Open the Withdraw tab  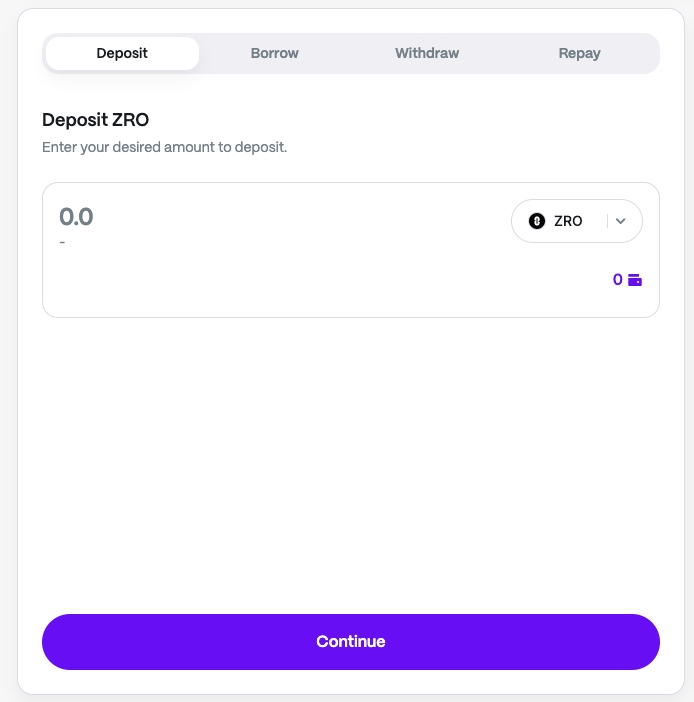tap(427, 53)
